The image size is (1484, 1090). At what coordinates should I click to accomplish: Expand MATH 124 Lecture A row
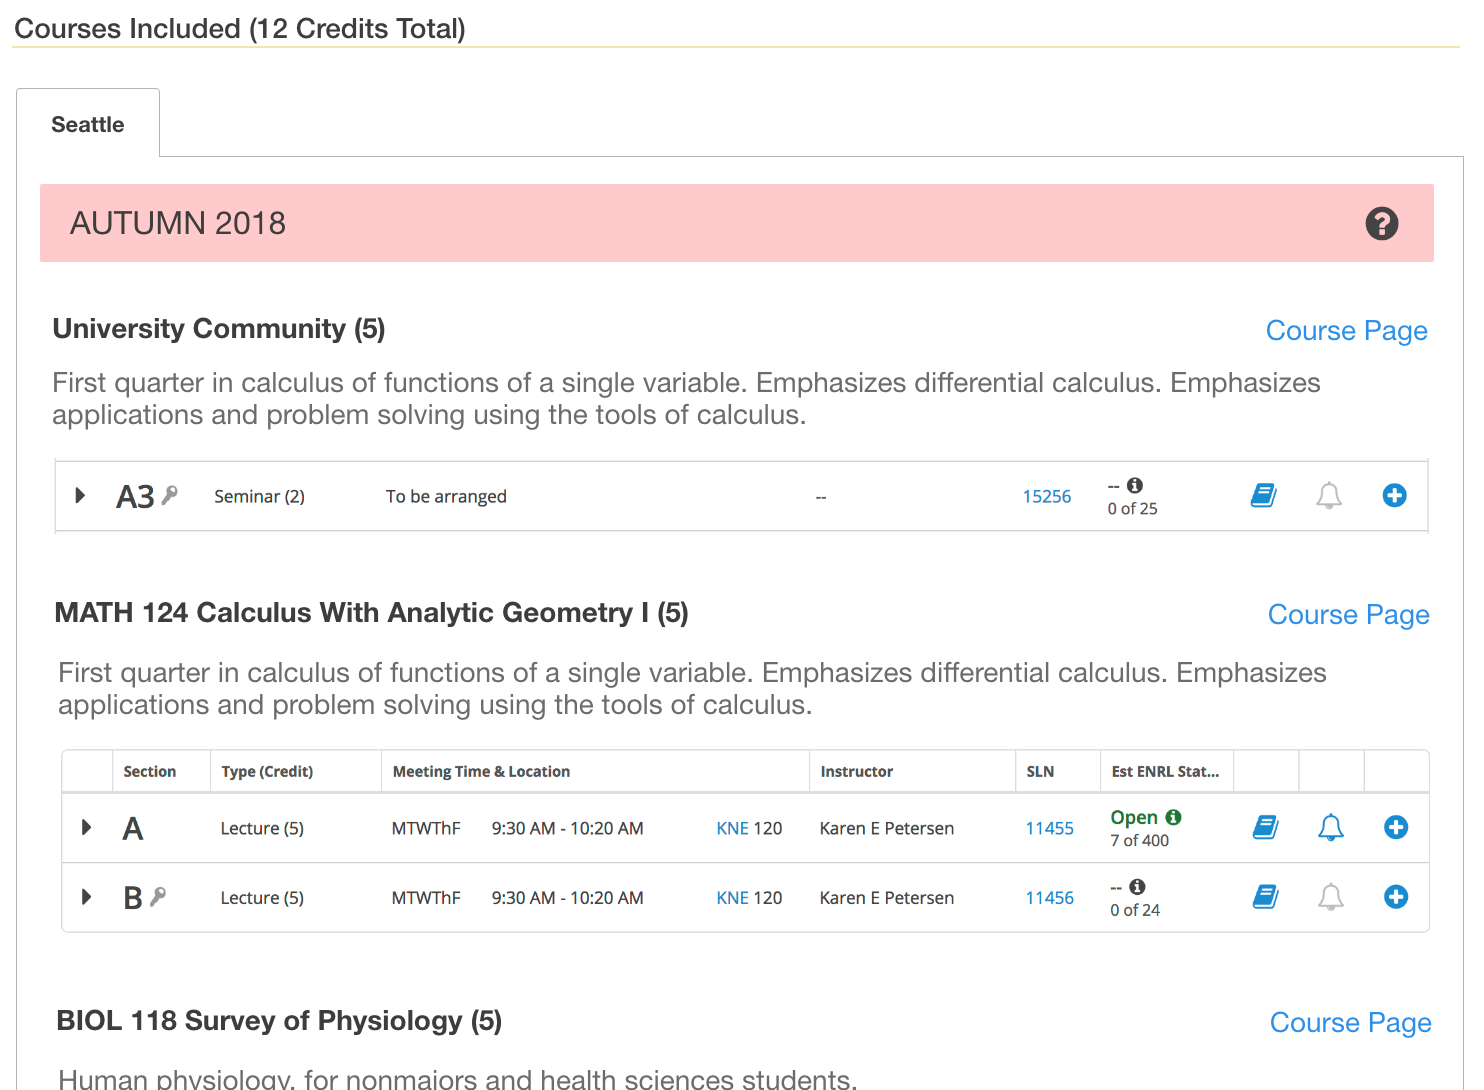pyautogui.click(x=87, y=827)
